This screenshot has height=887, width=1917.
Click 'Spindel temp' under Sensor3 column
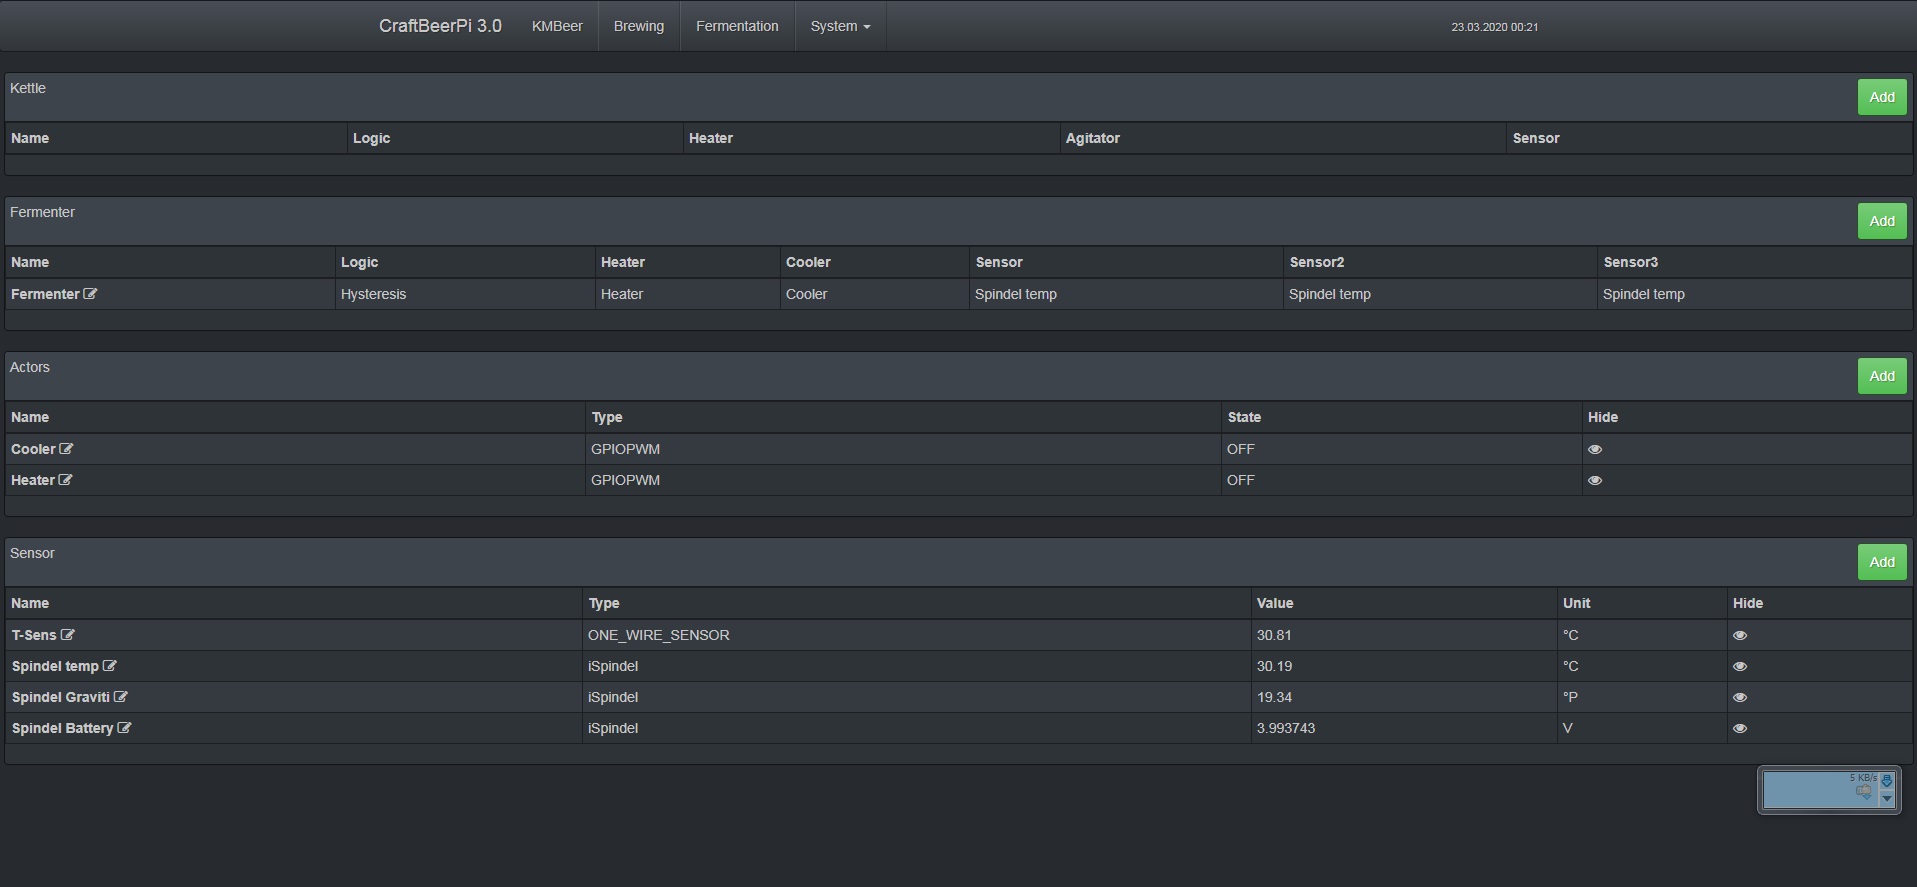coord(1644,294)
